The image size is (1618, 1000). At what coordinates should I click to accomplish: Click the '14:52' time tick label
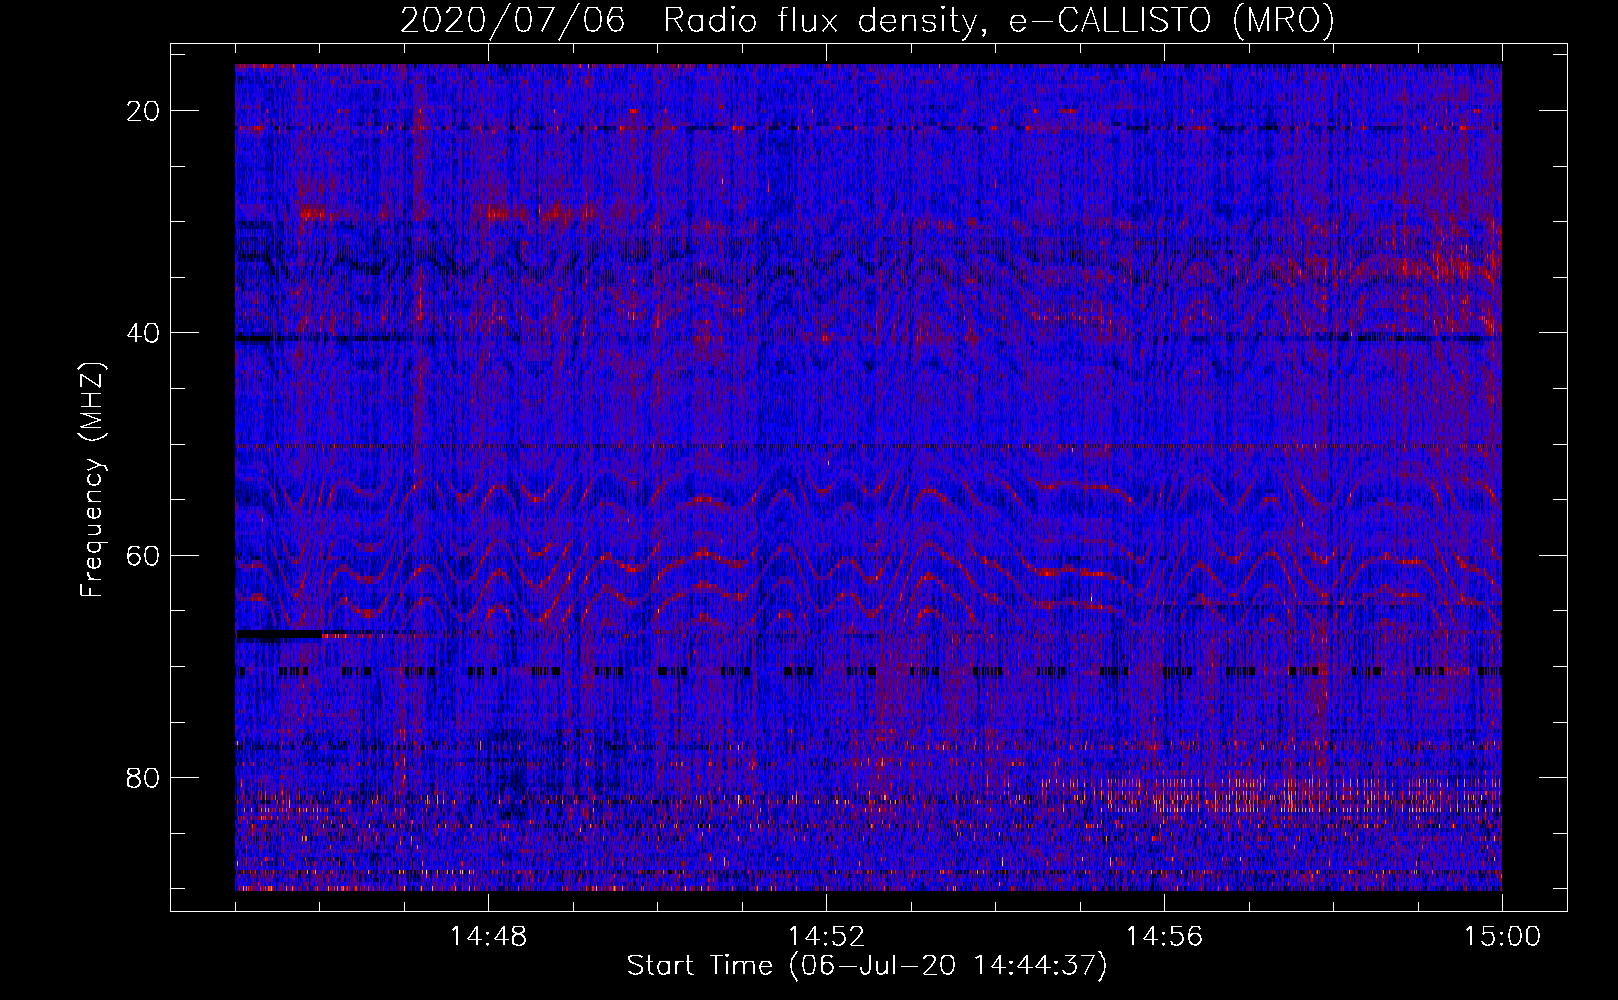click(x=826, y=937)
